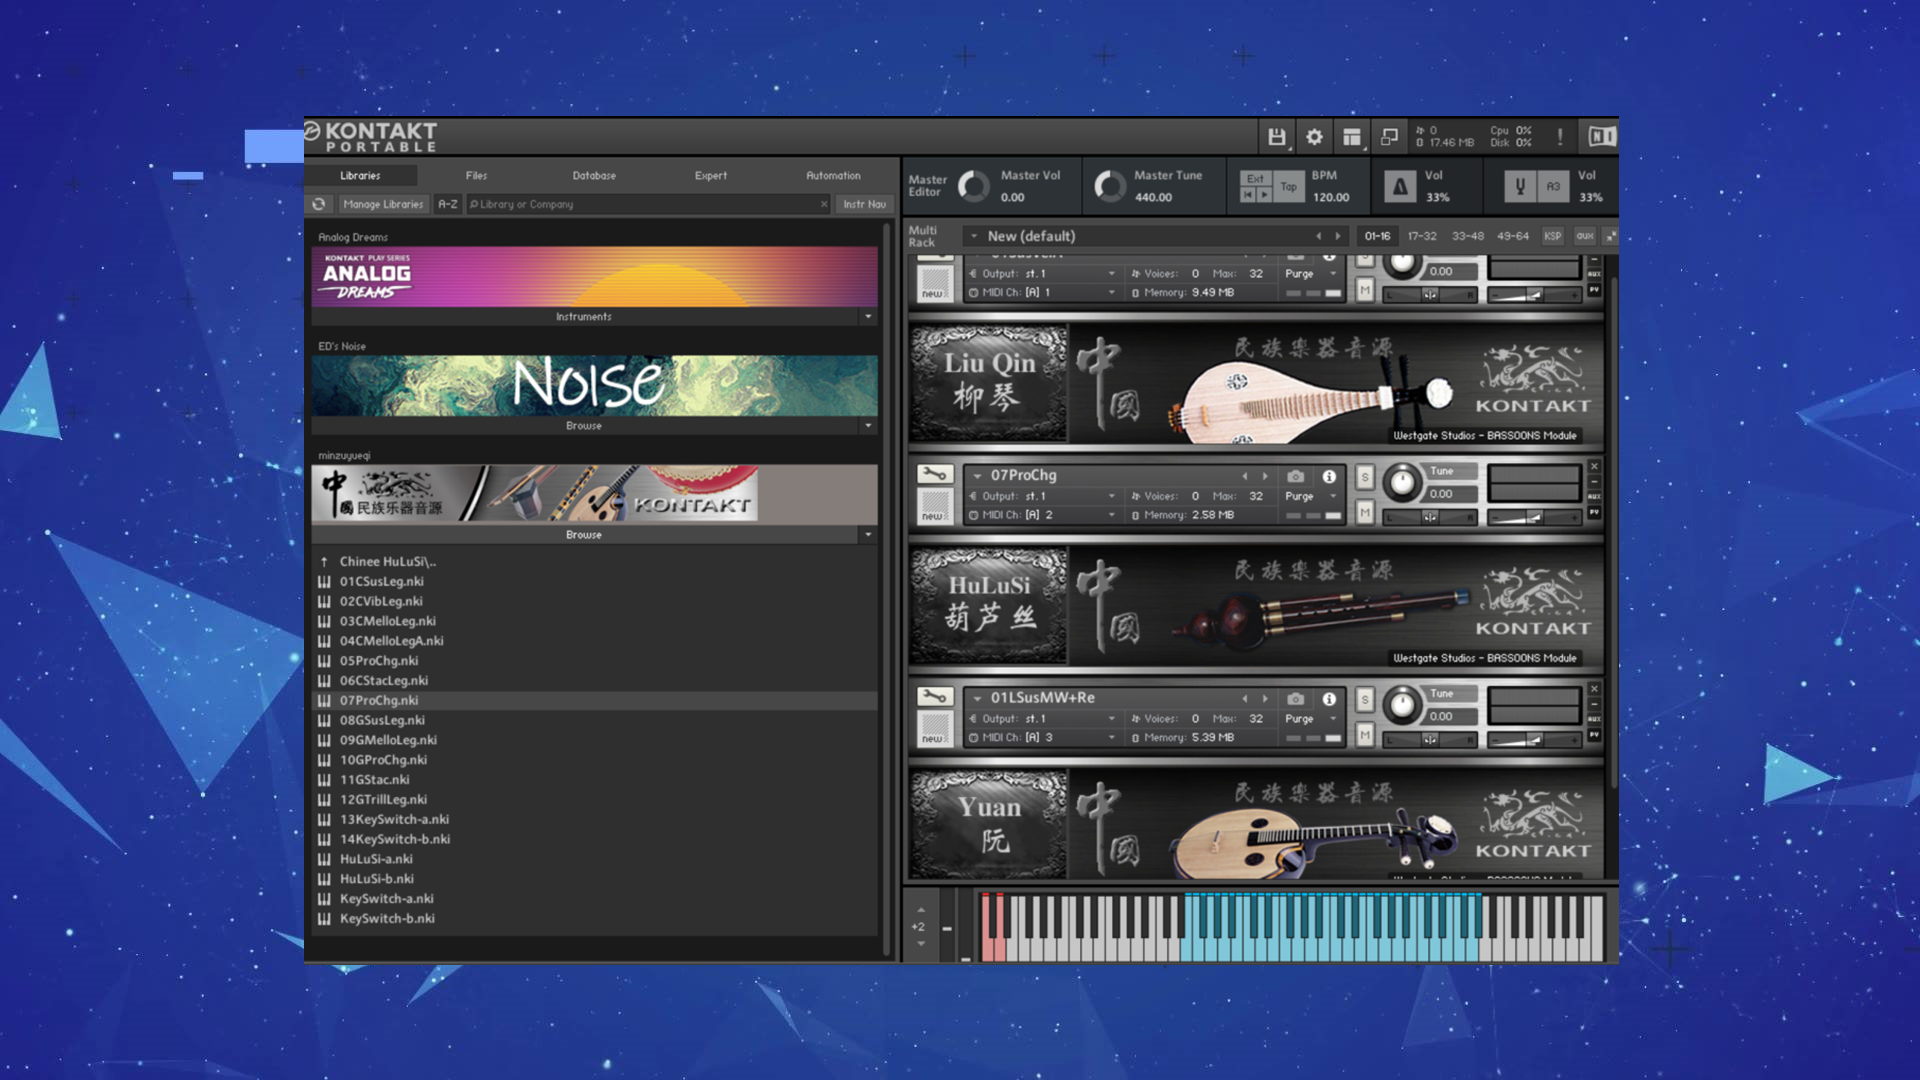Toggle PV performance view on 01LSusMW+Re

pos(1594,734)
